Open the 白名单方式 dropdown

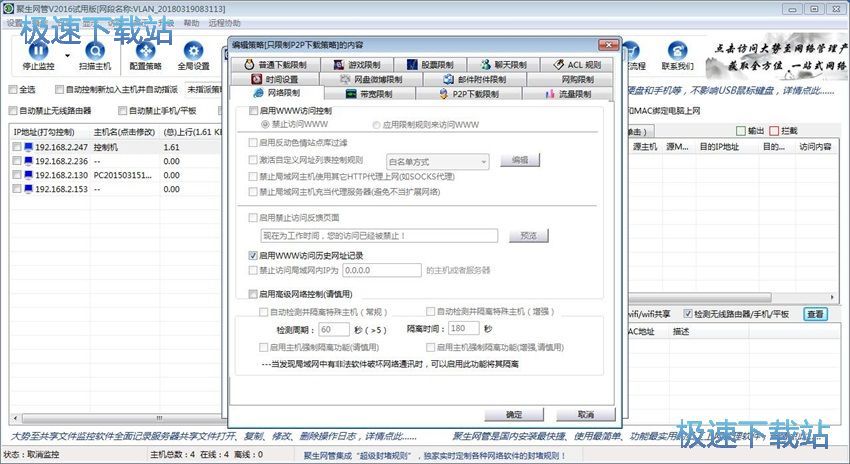click(x=437, y=162)
